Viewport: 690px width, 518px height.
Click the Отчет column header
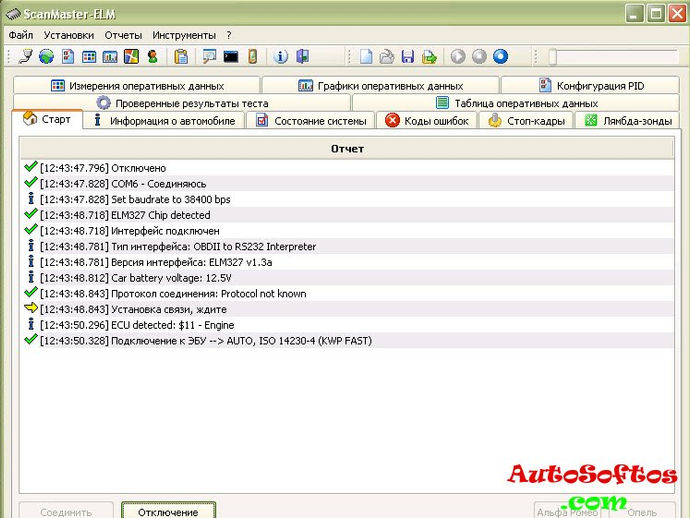pos(347,149)
